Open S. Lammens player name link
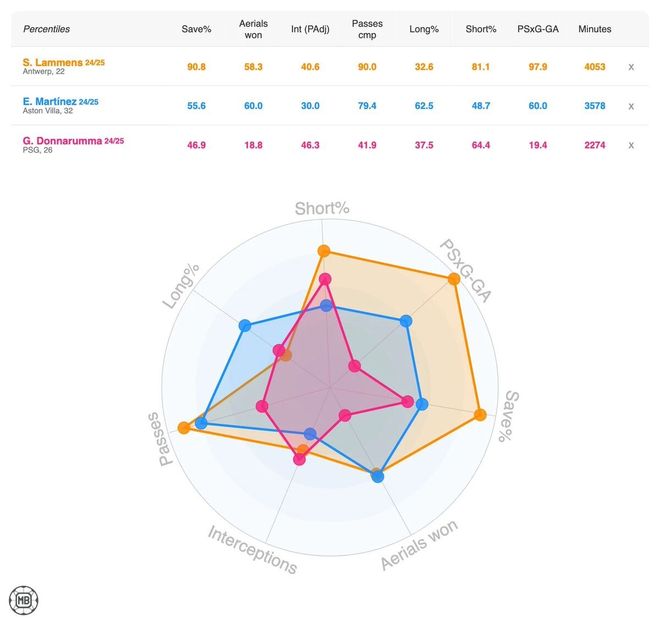Screen dimensions: 660x624 (53, 62)
